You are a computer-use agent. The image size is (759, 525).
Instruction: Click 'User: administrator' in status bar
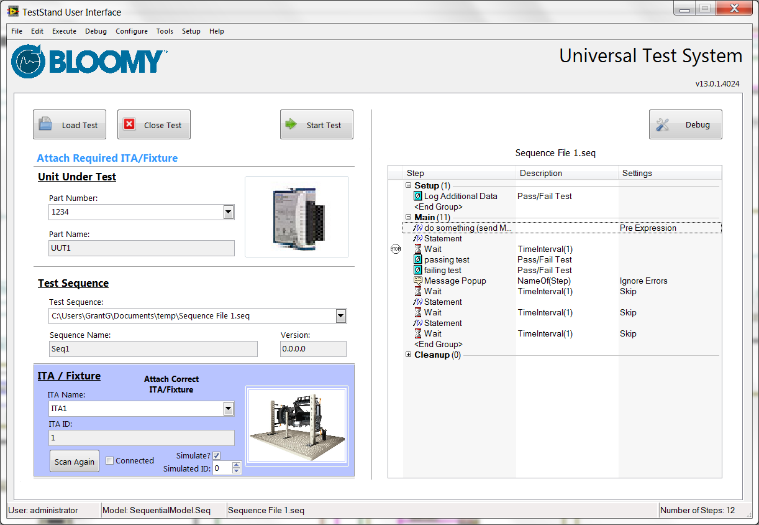click(43, 510)
